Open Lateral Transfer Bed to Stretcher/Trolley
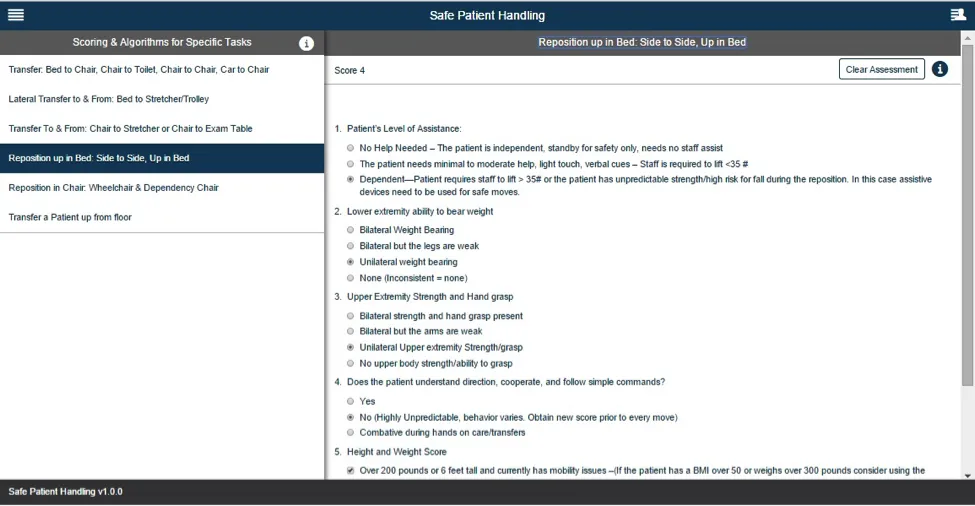Image resolution: width=975 pixels, height=506 pixels. coord(162,99)
